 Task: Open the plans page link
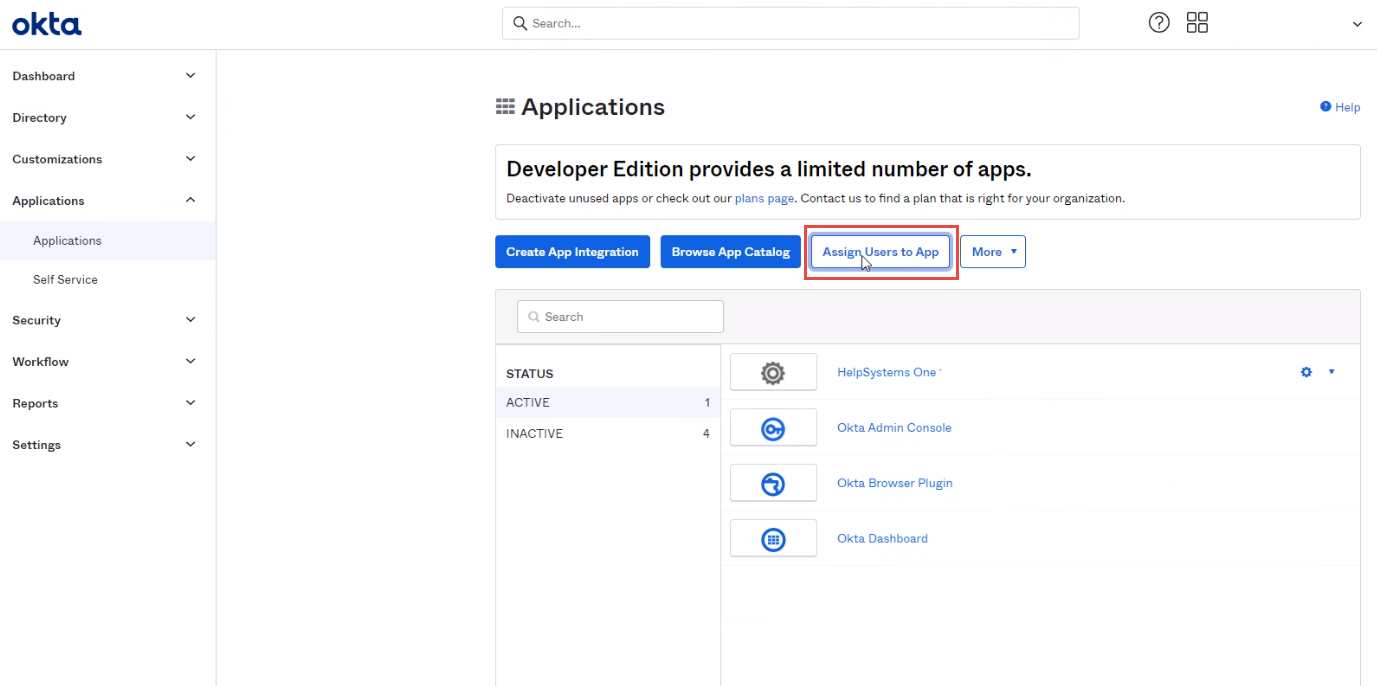764,199
